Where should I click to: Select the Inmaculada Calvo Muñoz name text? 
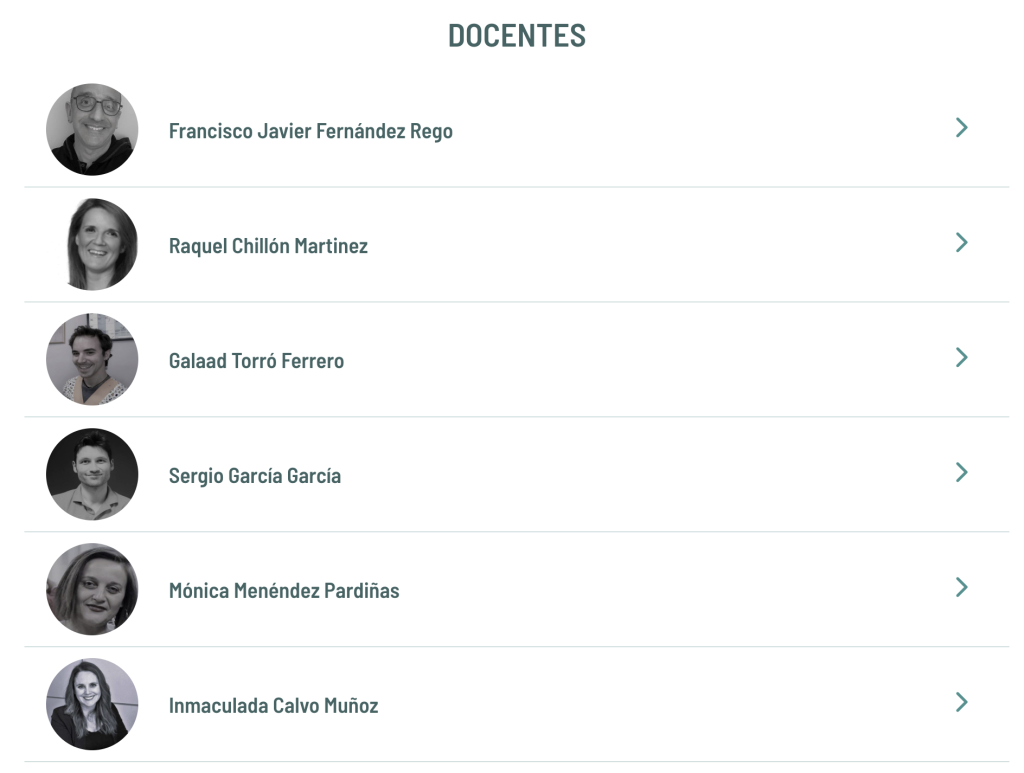[274, 706]
